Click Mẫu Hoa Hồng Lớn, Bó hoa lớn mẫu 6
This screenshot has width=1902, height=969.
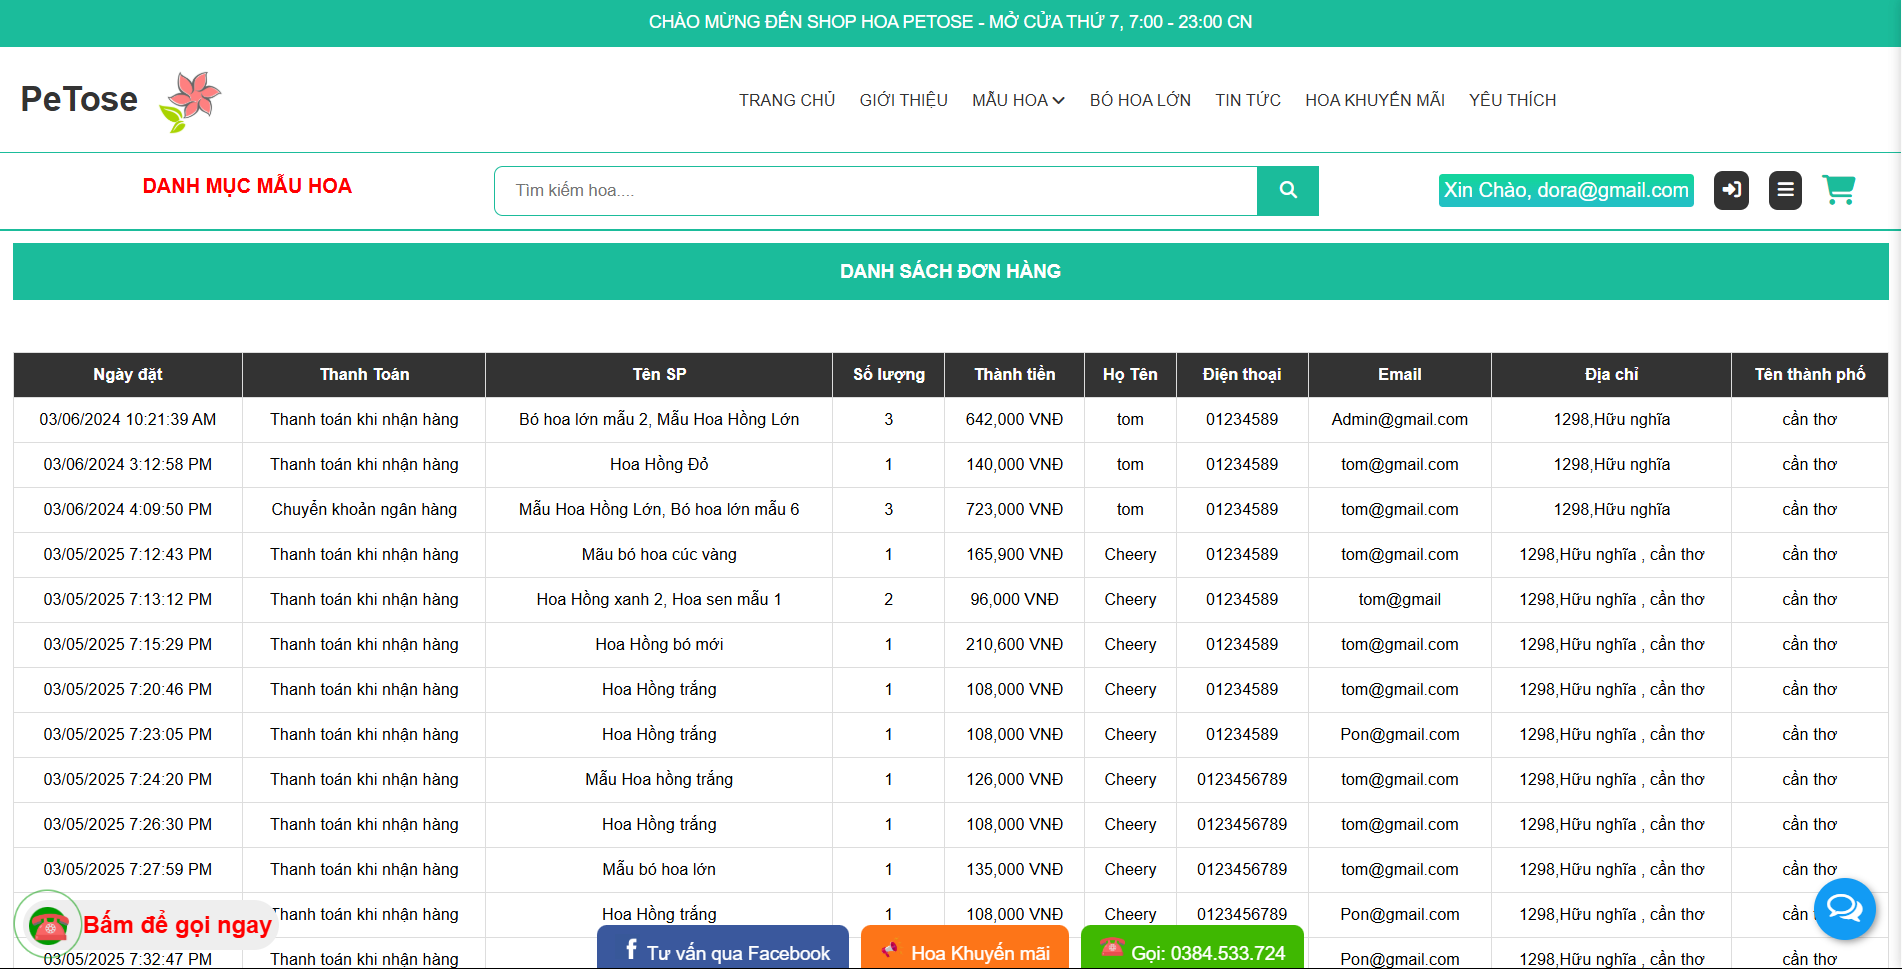(x=659, y=509)
